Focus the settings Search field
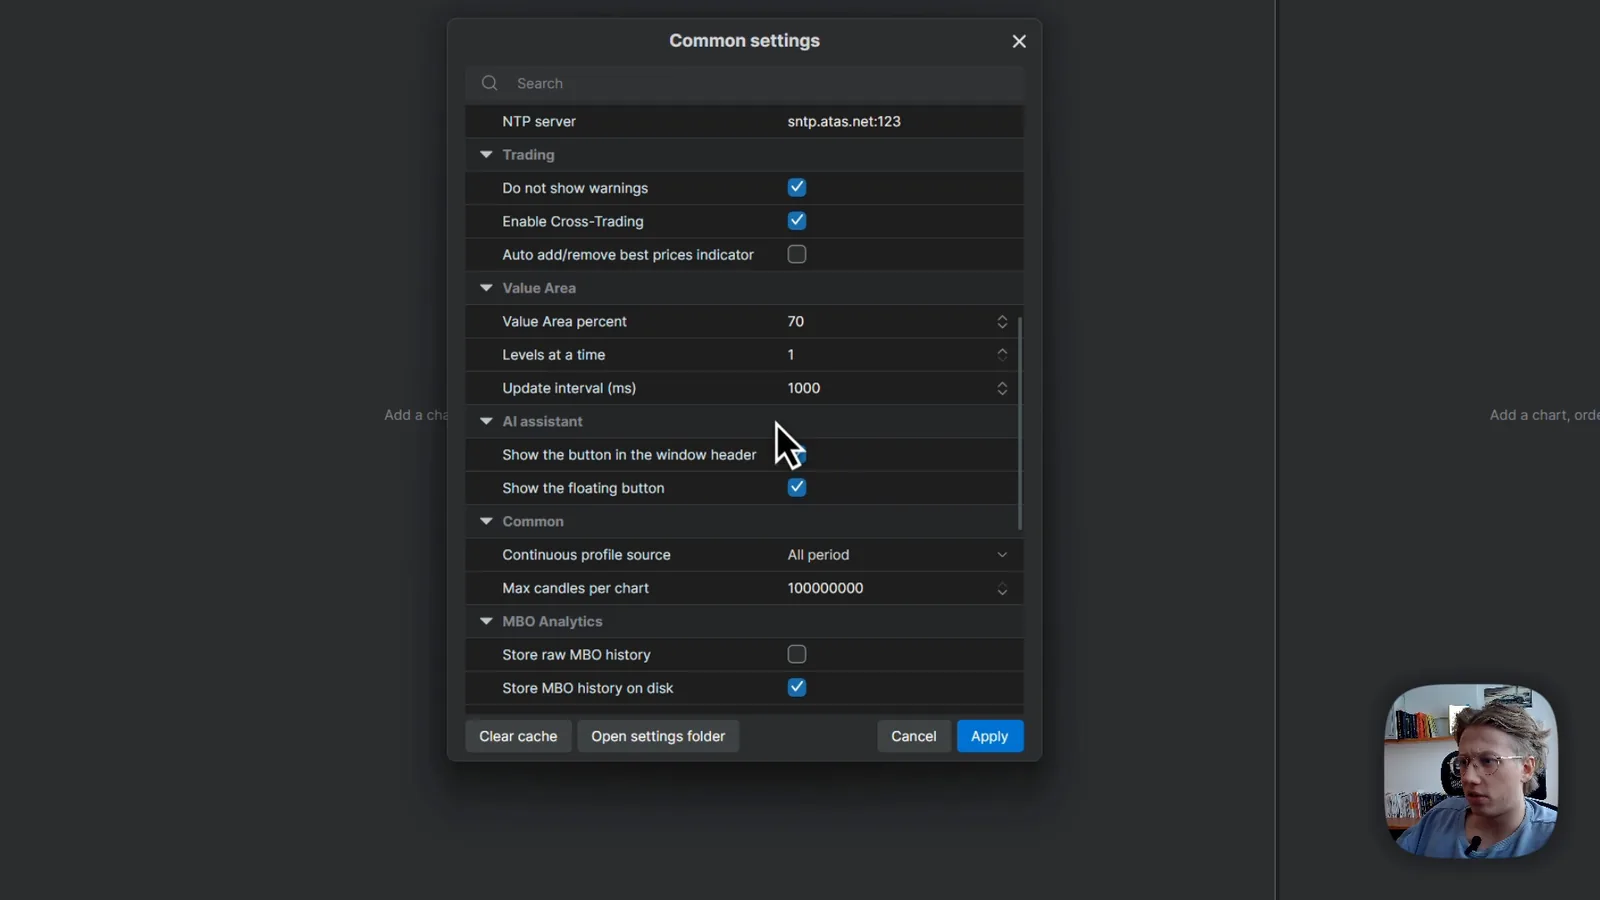 coord(744,83)
